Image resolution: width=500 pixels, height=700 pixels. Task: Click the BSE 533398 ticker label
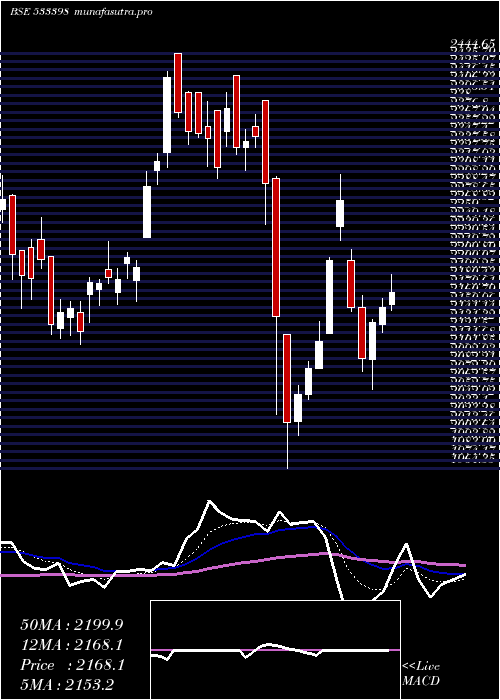coord(39,12)
